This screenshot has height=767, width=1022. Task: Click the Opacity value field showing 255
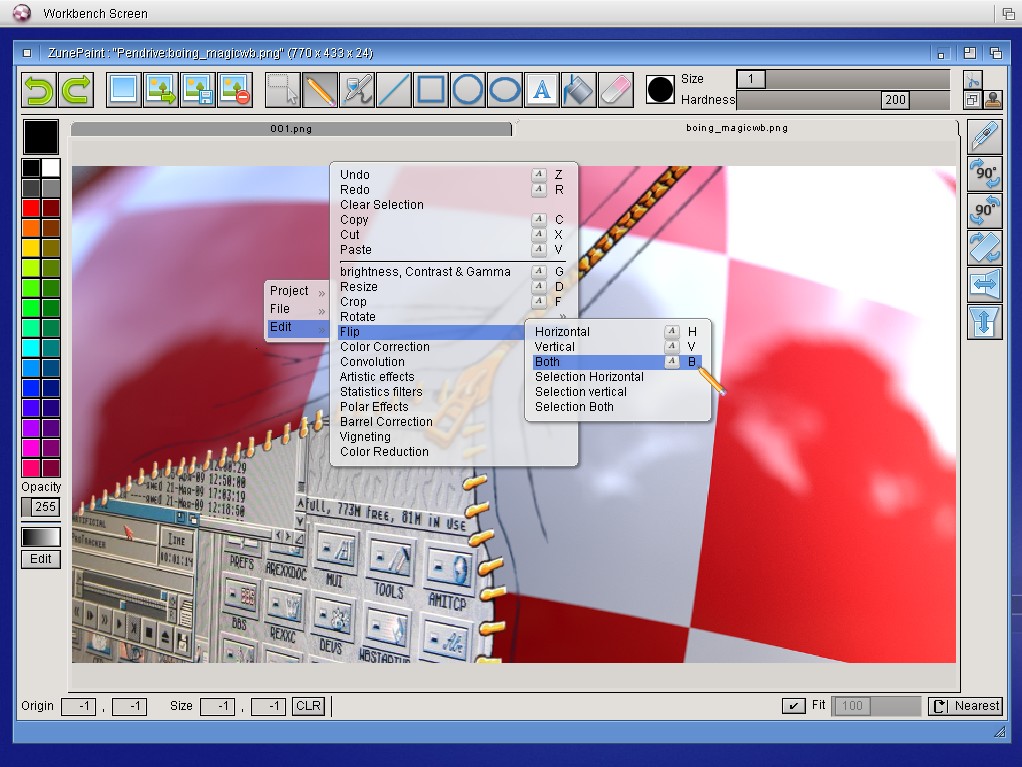point(45,507)
